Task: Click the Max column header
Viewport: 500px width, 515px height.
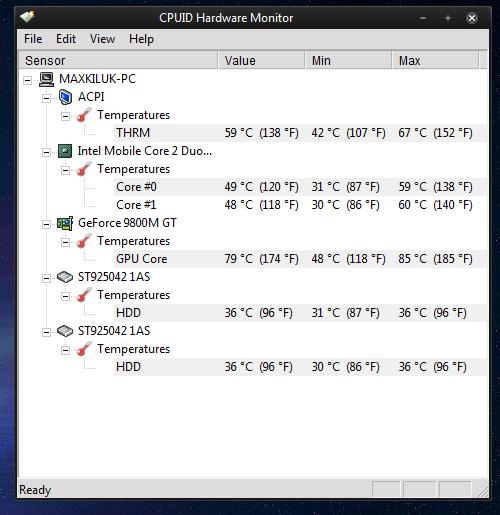Action: point(435,60)
